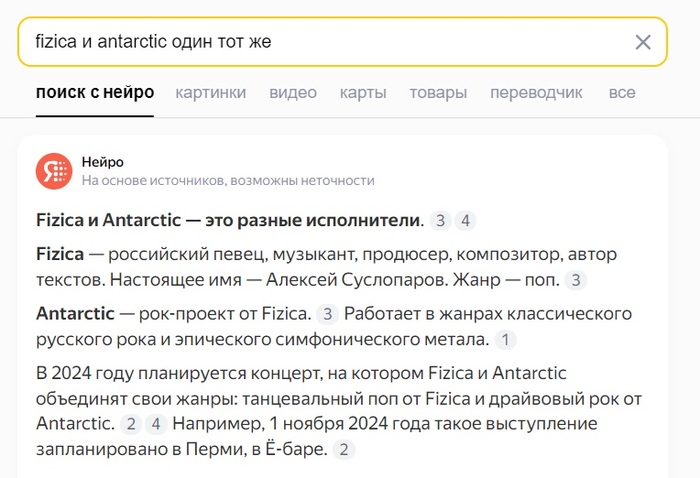Open source 2 badge following "Antarctic."
700x478 pixels.
129,424
